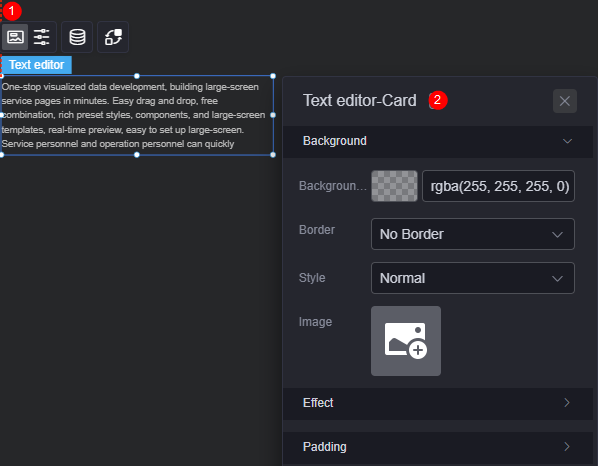The width and height of the screenshot is (598, 466).
Task: Click inside the text editor paragraph
Action: click(x=133, y=115)
